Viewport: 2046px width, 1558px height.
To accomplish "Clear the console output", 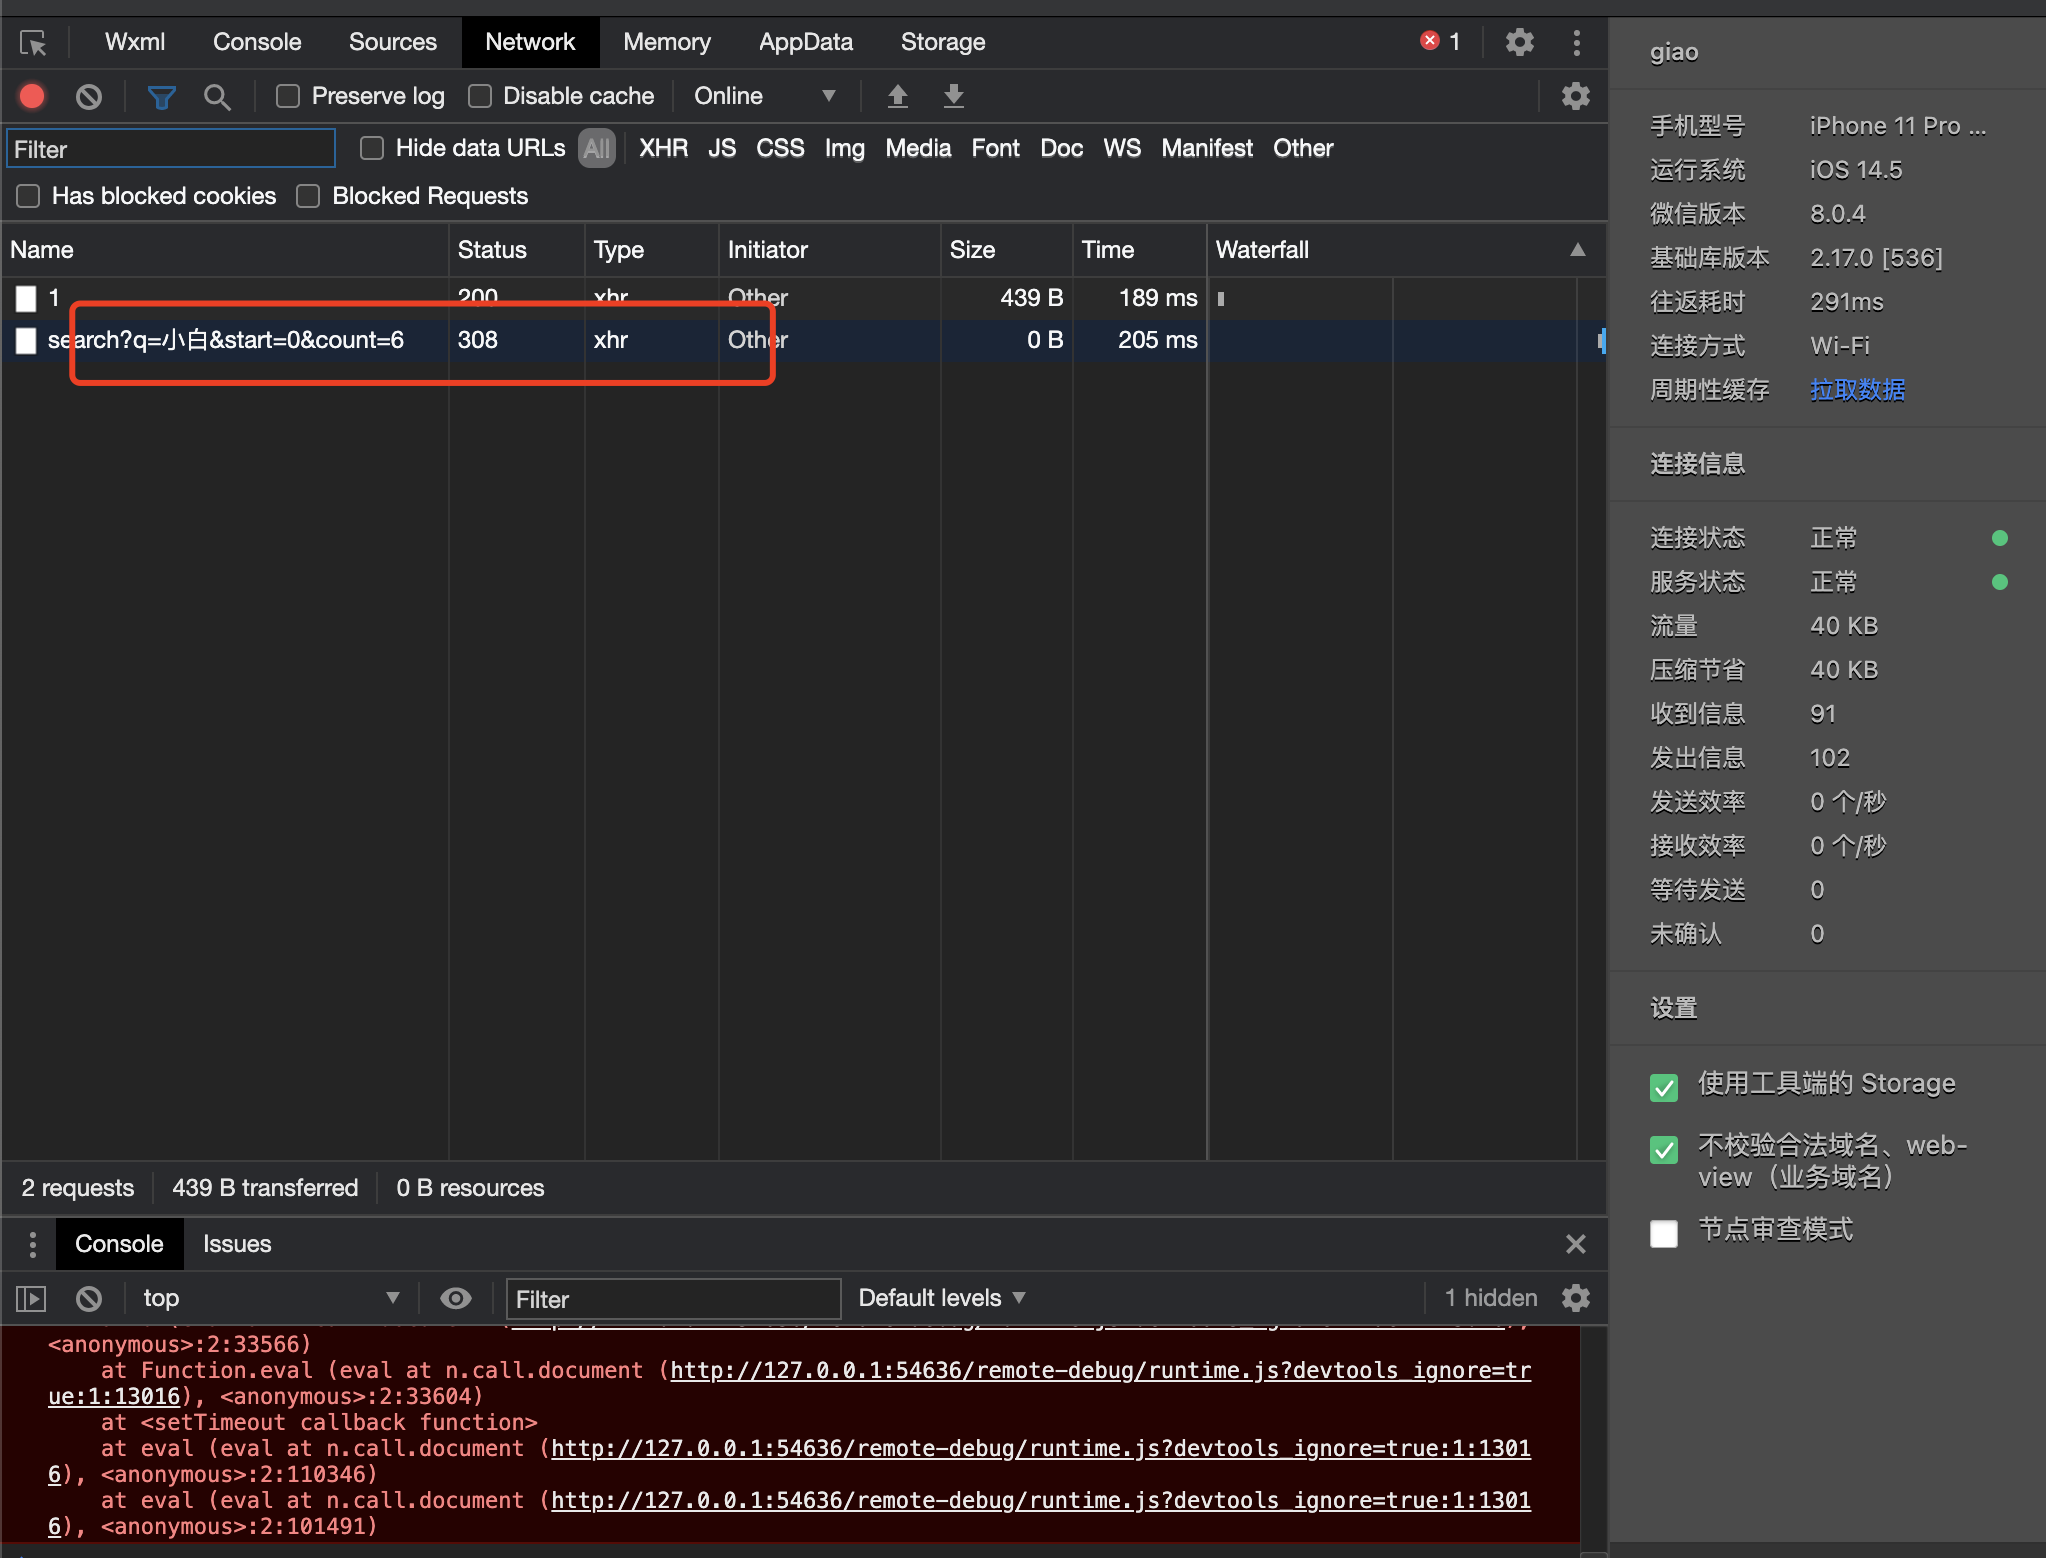I will (x=88, y=1297).
